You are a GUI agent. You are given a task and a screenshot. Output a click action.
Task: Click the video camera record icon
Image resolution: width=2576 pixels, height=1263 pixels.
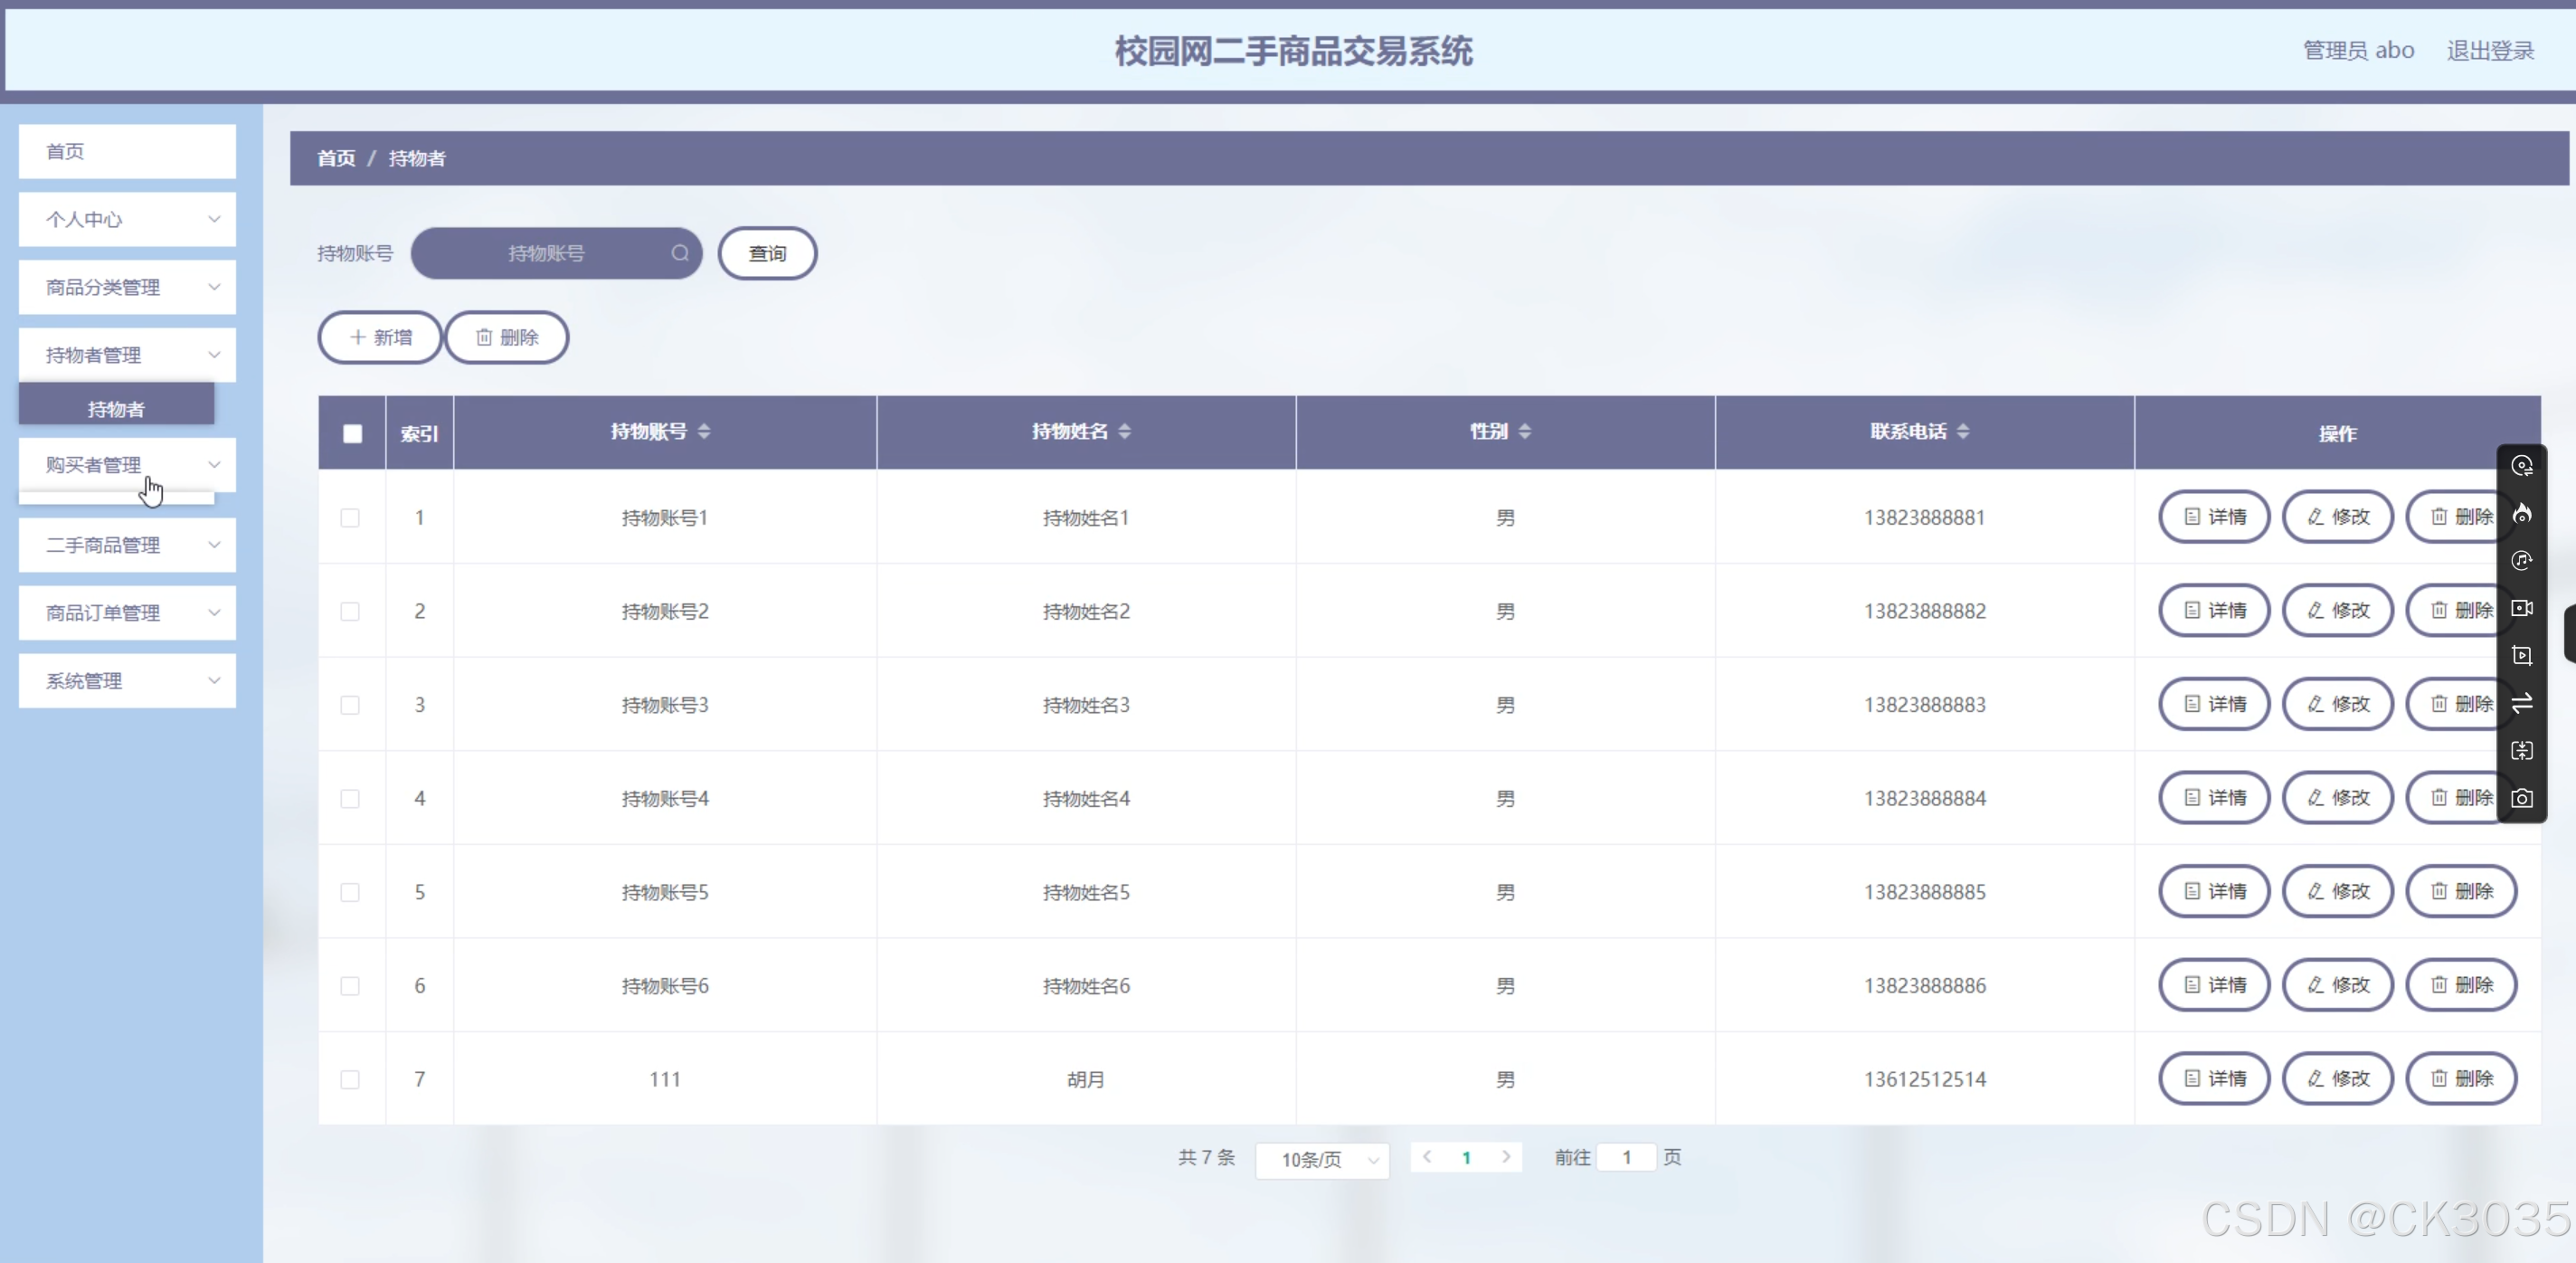[x=2522, y=608]
